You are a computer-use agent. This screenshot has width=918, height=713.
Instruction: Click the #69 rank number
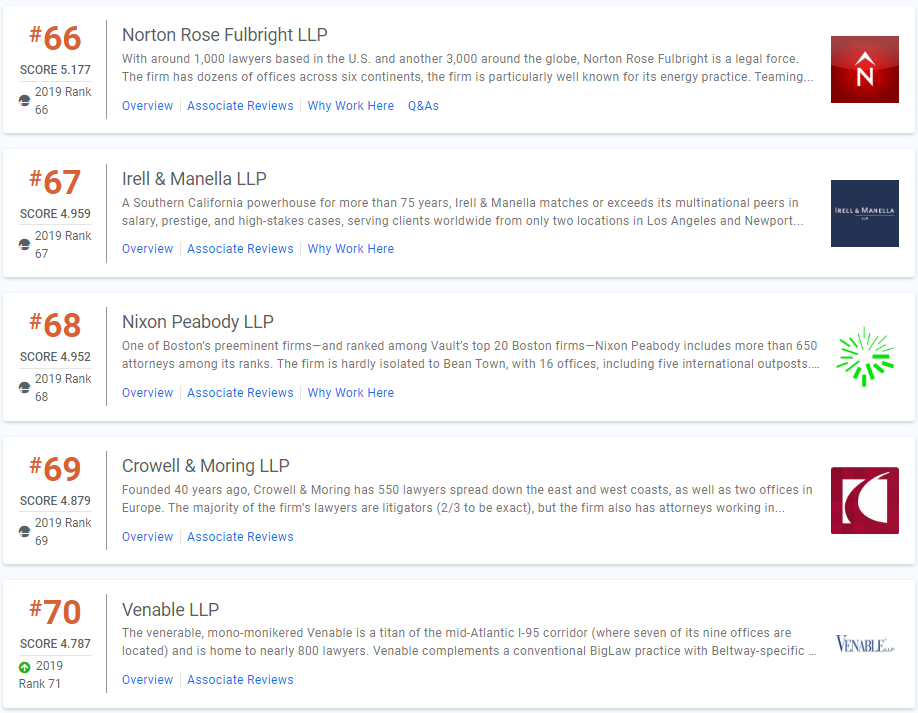[55, 469]
